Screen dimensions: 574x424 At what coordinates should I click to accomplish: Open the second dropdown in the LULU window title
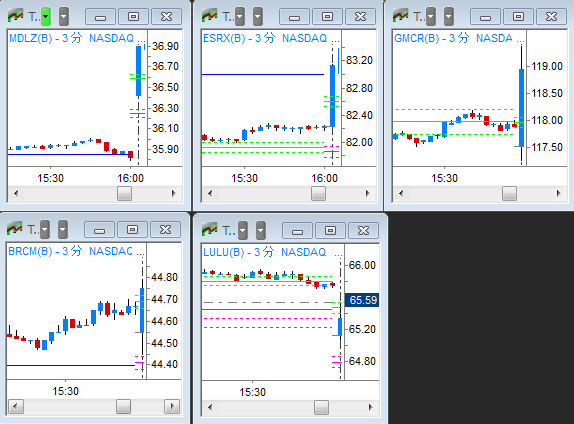[260, 230]
